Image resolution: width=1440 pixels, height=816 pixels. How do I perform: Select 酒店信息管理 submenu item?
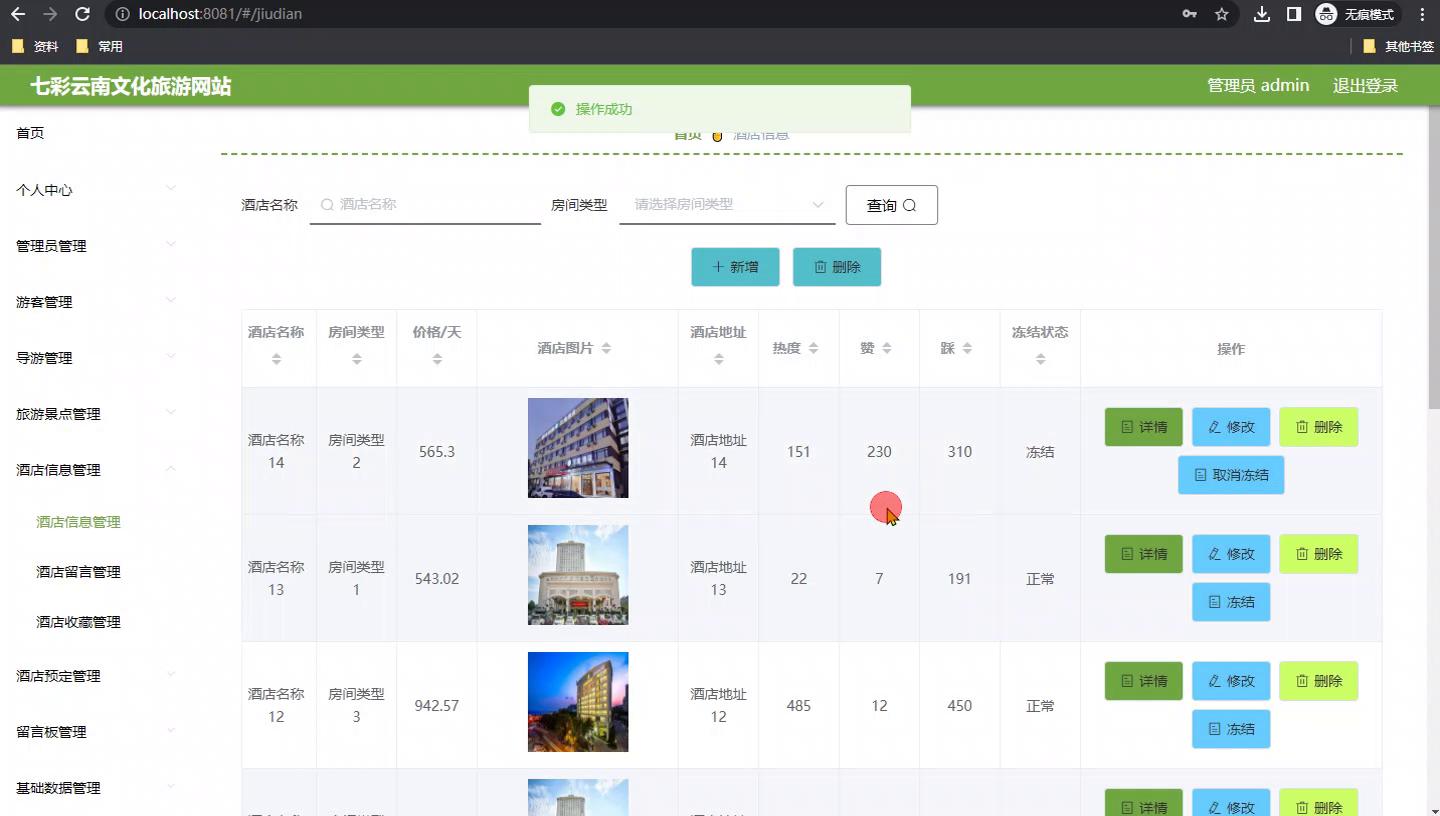point(78,522)
